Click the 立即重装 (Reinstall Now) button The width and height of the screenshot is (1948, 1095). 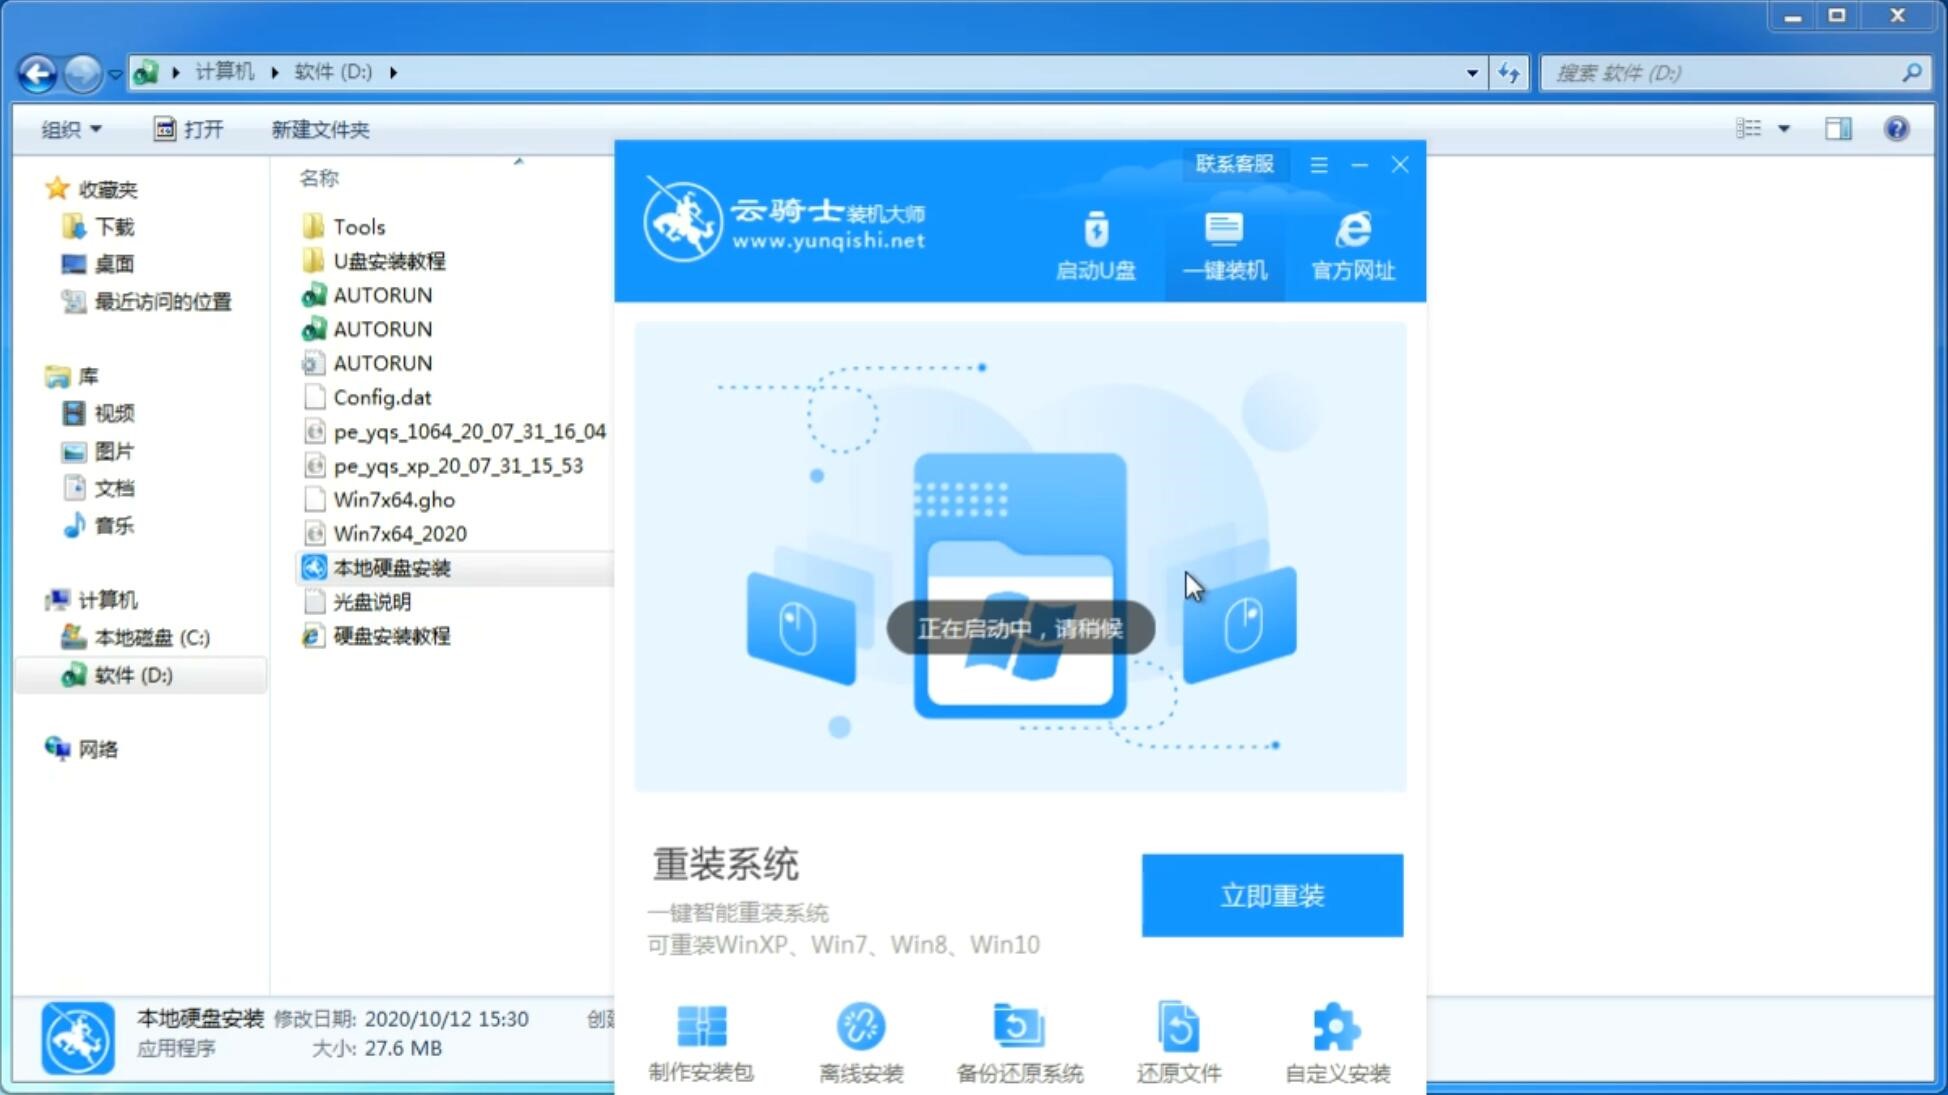coord(1271,896)
